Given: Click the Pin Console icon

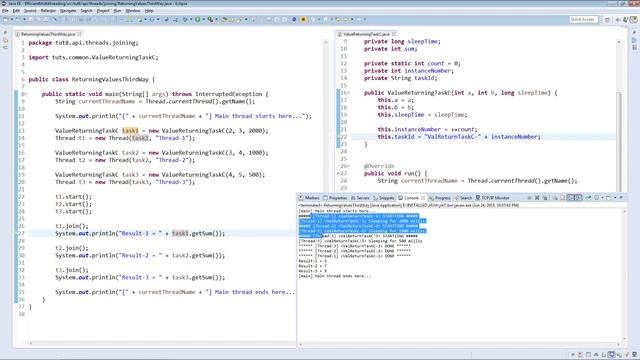Looking at the screenshot, I should coord(588,198).
